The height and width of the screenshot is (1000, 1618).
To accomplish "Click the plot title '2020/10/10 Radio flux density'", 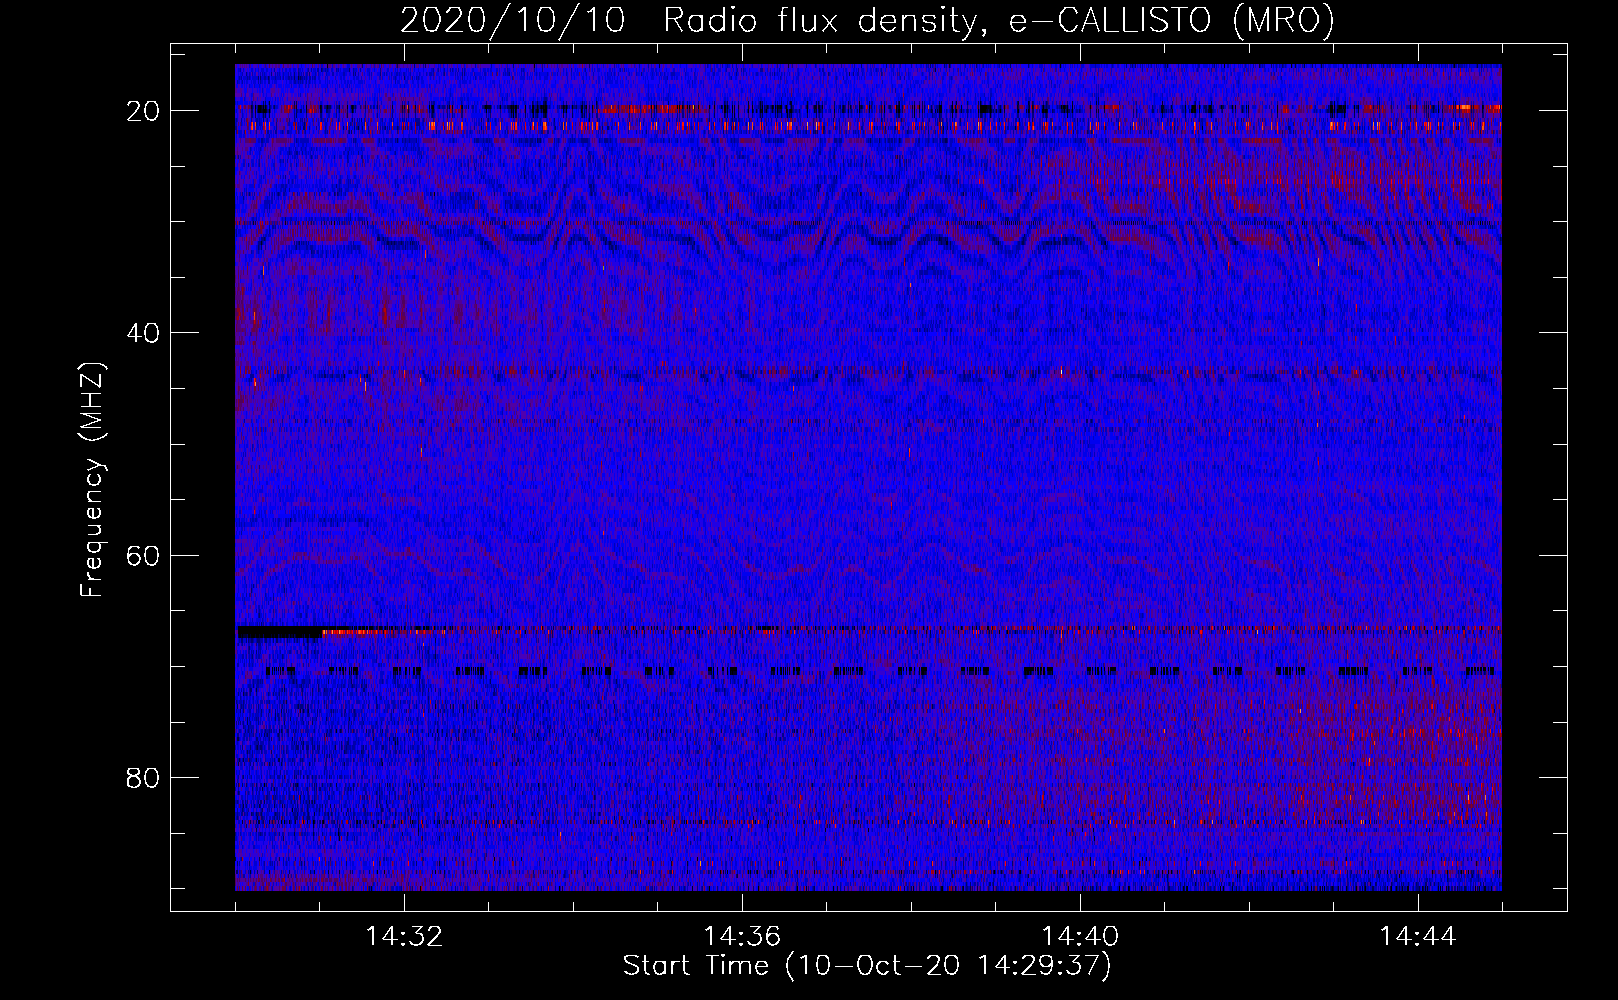I will tap(867, 20).
